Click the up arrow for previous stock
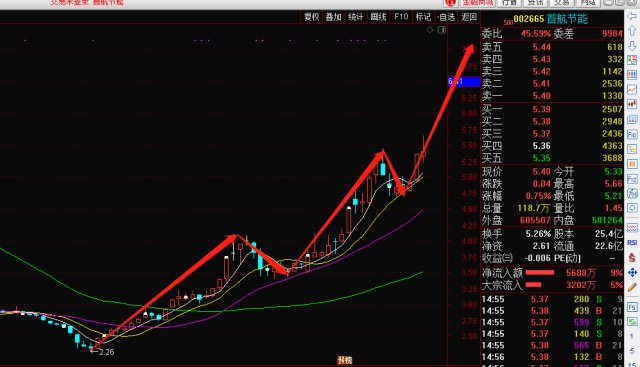 (632, 31)
